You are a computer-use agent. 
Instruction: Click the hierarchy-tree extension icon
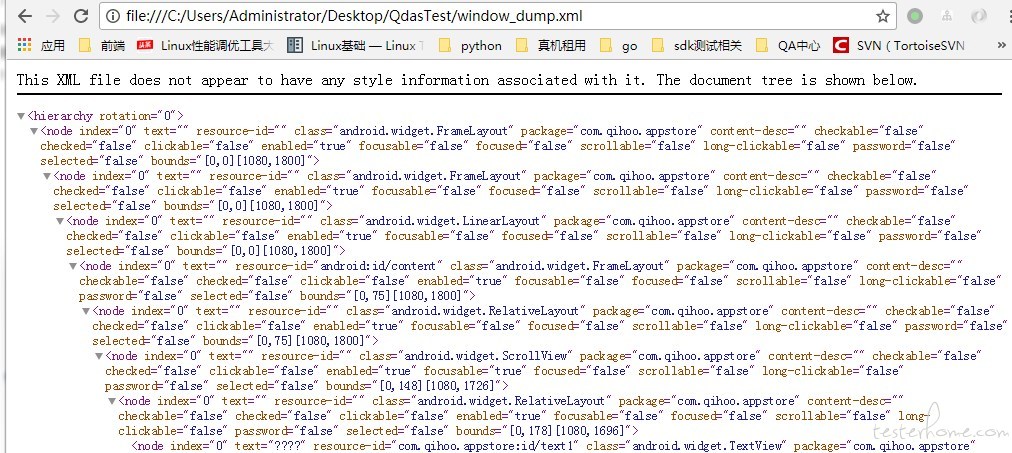[x=947, y=16]
